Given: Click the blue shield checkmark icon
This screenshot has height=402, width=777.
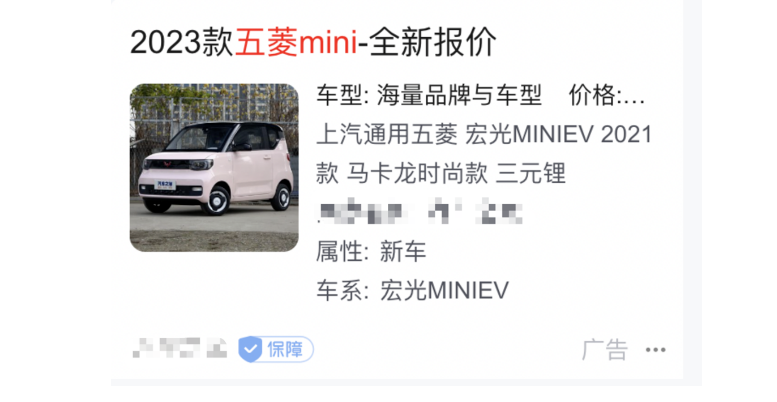Looking at the screenshot, I should point(250,349).
